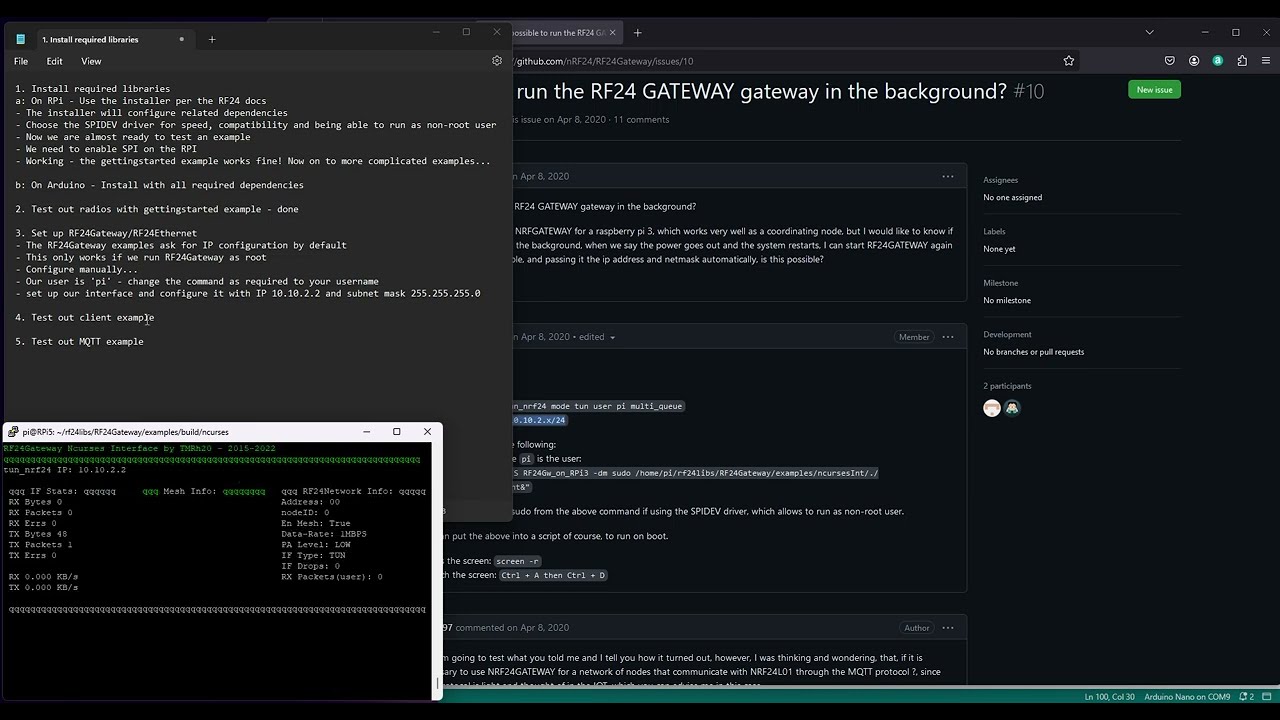This screenshot has height=720, width=1280.
Task: Click the first participant avatar
Action: point(992,408)
